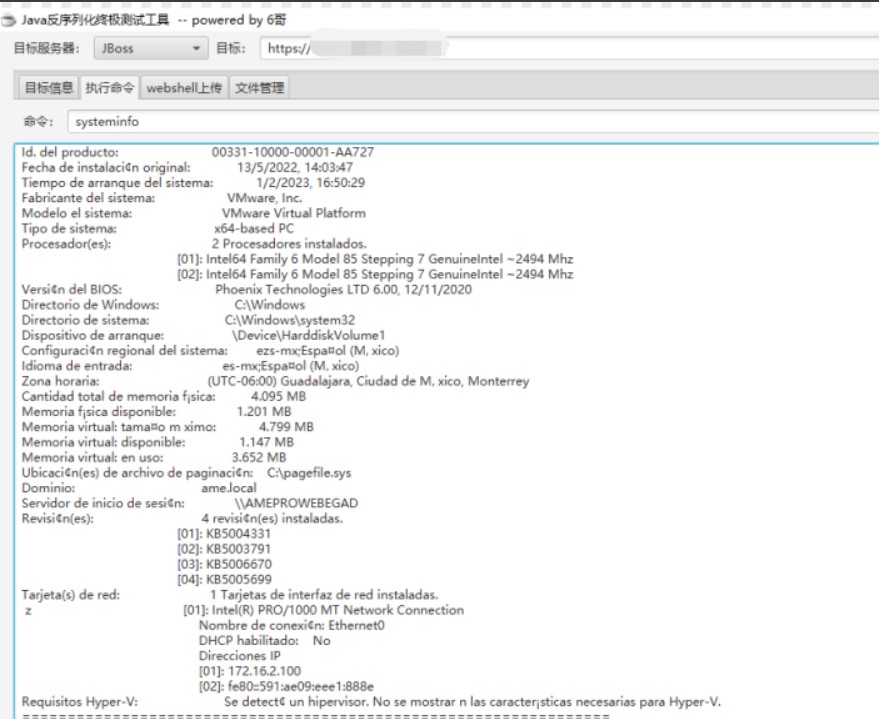
Task: Click the Se detectó un hipervisor message
Action: 472,702
